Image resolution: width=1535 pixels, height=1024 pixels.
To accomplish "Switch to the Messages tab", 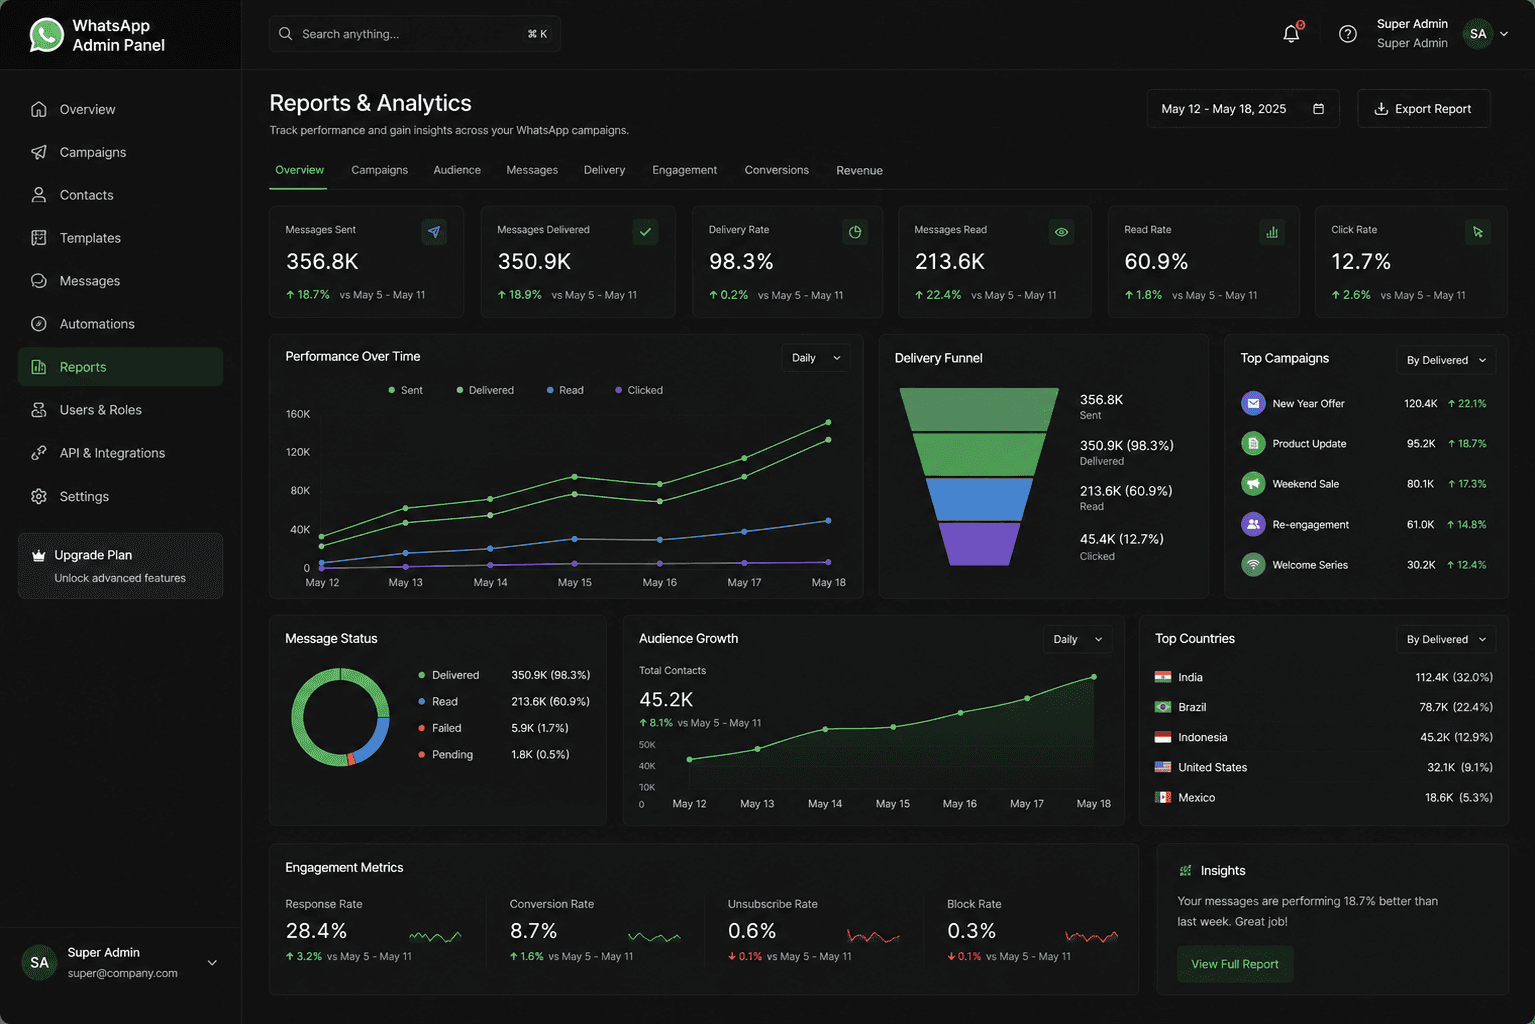I will point(532,170).
